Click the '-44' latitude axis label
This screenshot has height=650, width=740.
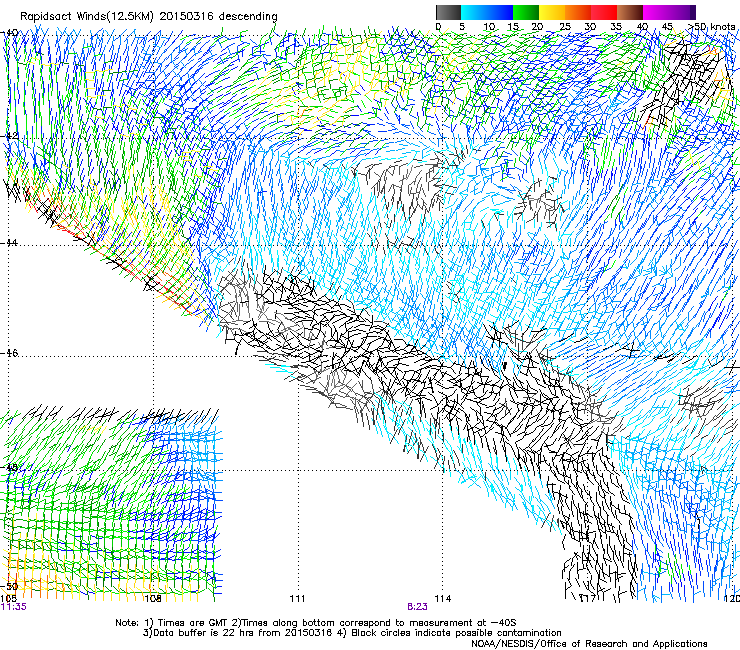click(10, 243)
